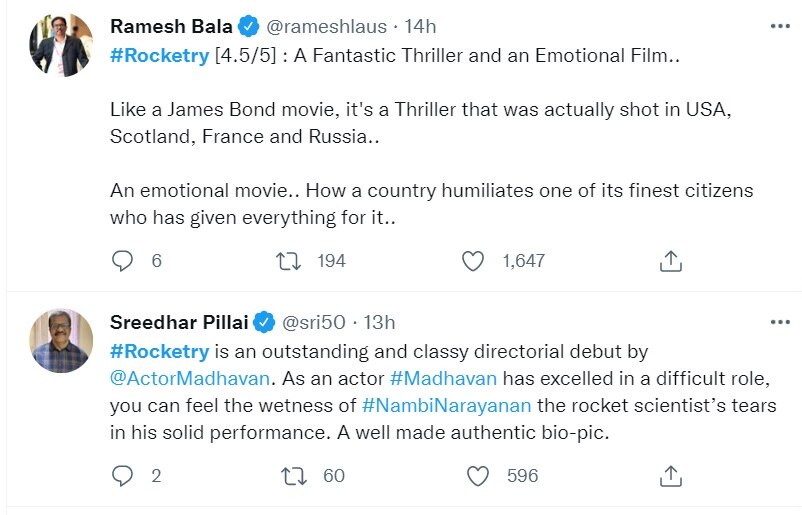Screen dimensions: 802x515
Task: Reply to Sreedhar Pillai's tweet
Action: tap(123, 476)
